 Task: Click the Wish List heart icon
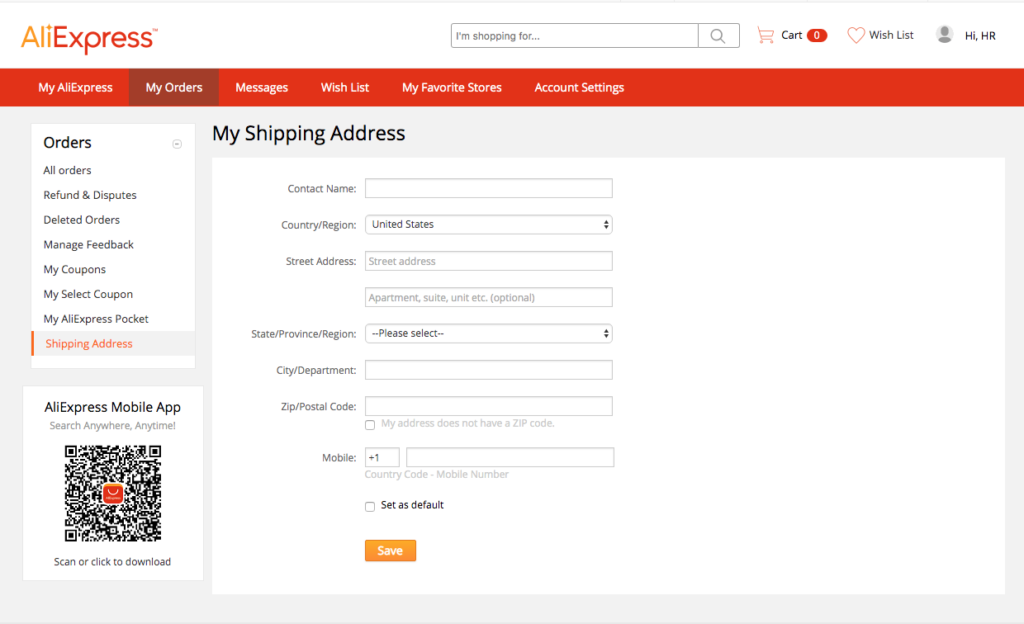pos(856,35)
